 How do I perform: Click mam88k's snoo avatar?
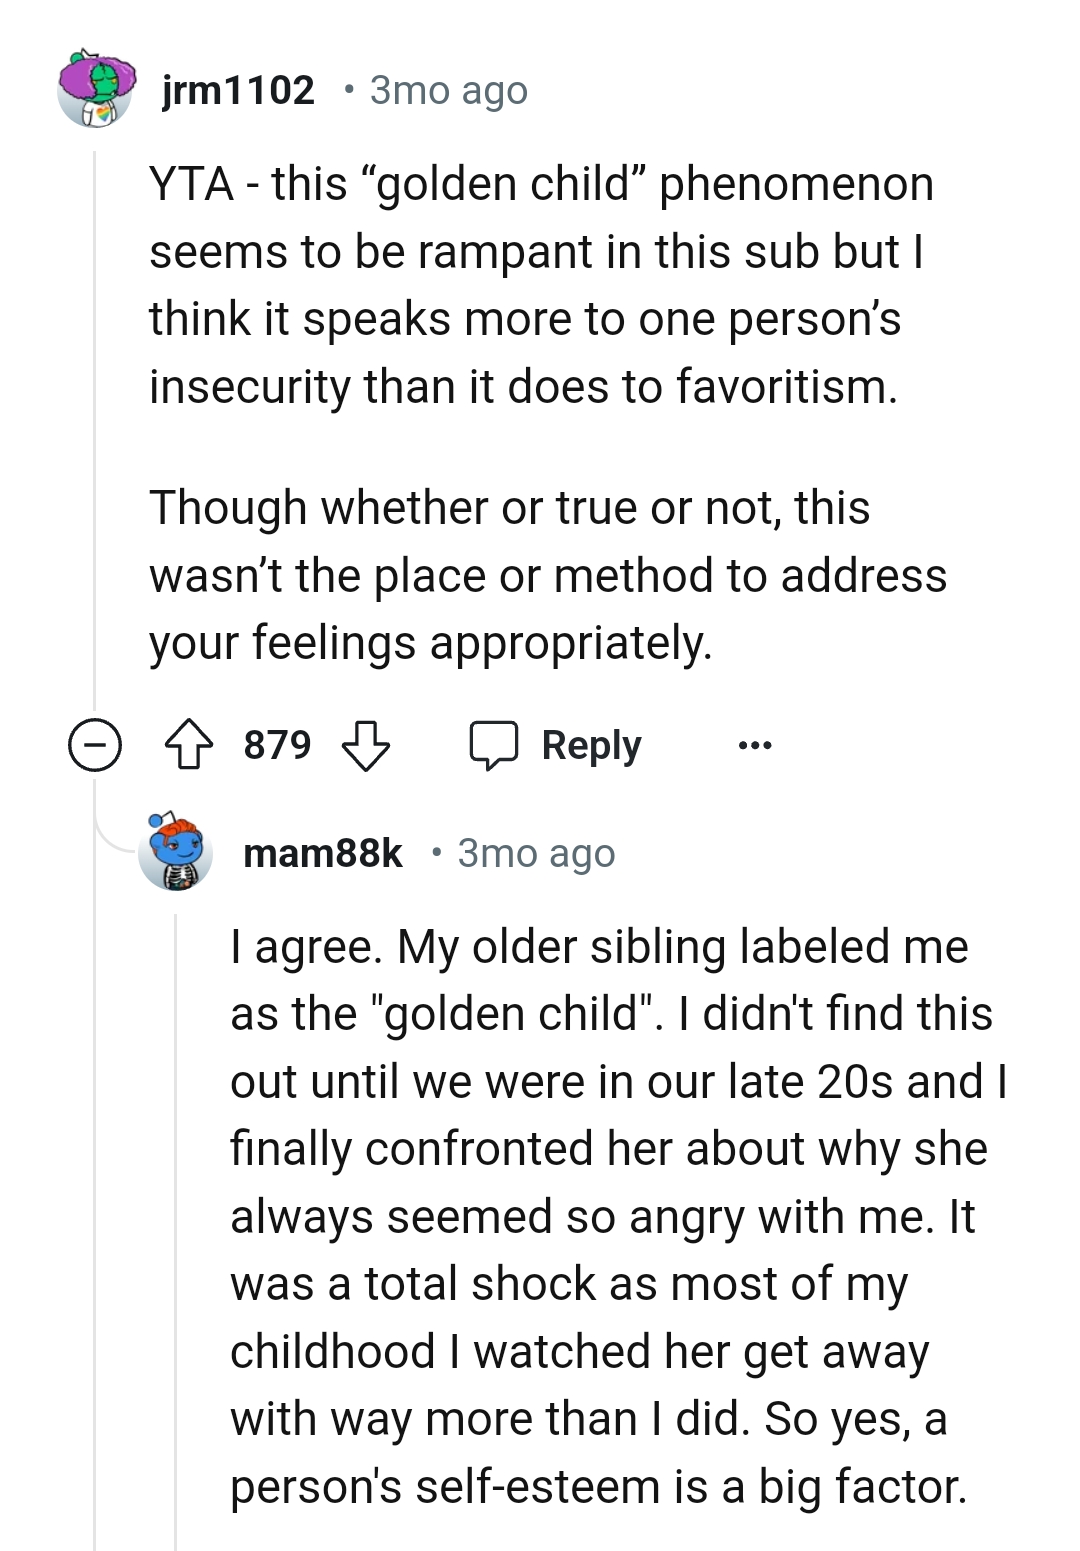[176, 854]
